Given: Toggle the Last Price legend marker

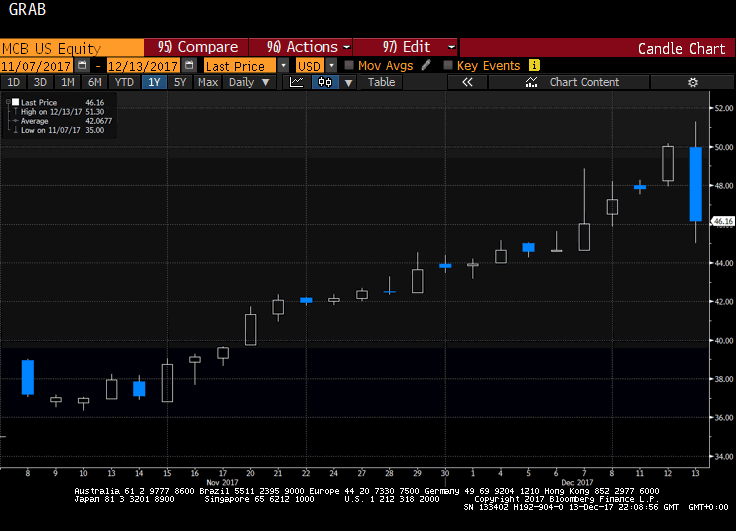Looking at the screenshot, I should point(14,102).
